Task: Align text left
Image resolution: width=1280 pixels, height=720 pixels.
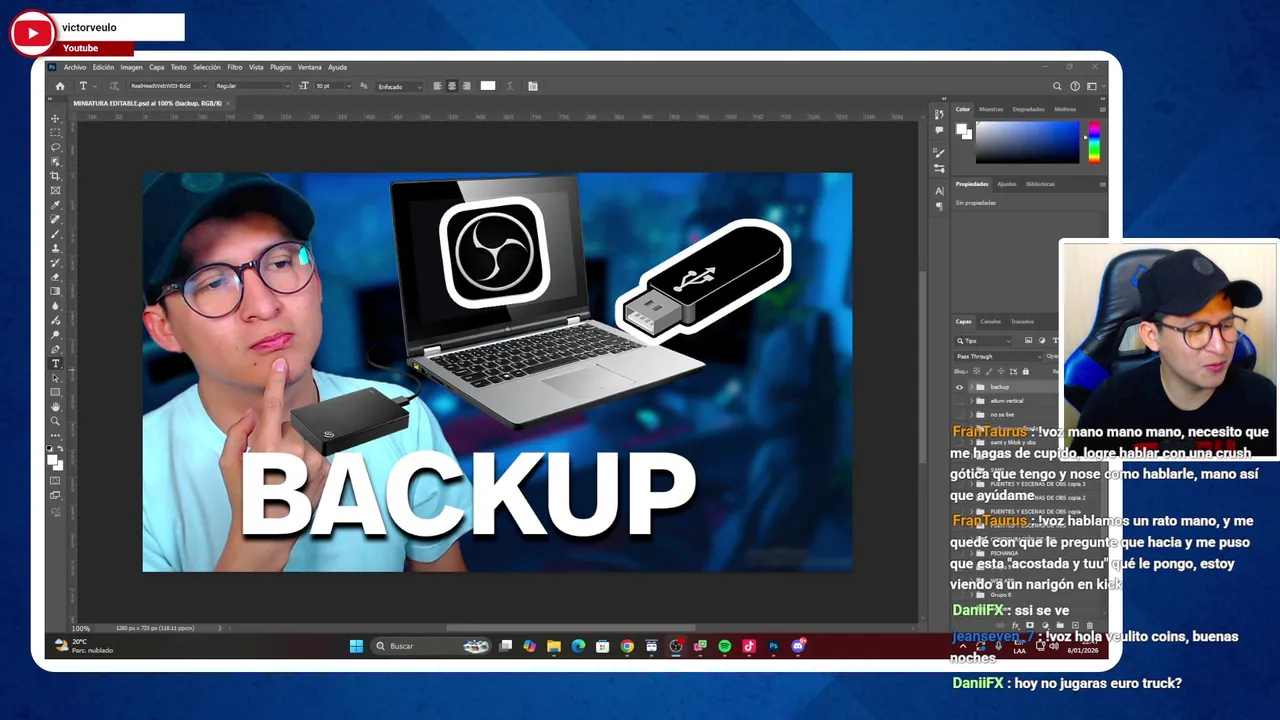Action: point(437,86)
